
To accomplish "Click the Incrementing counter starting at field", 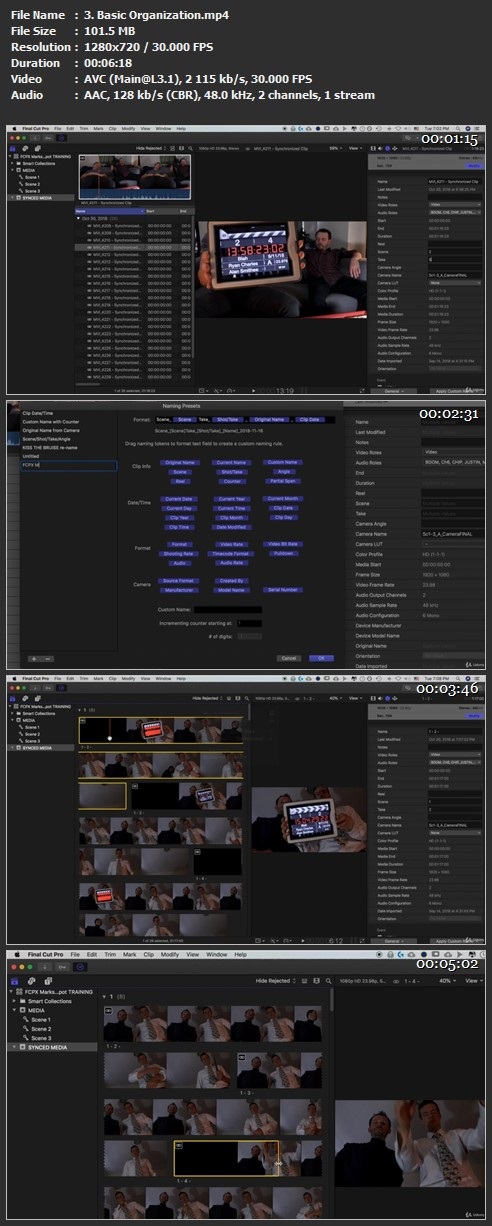I will click(x=249, y=623).
